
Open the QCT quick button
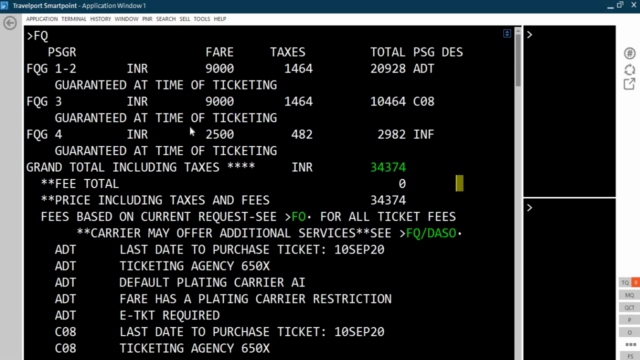click(629, 307)
